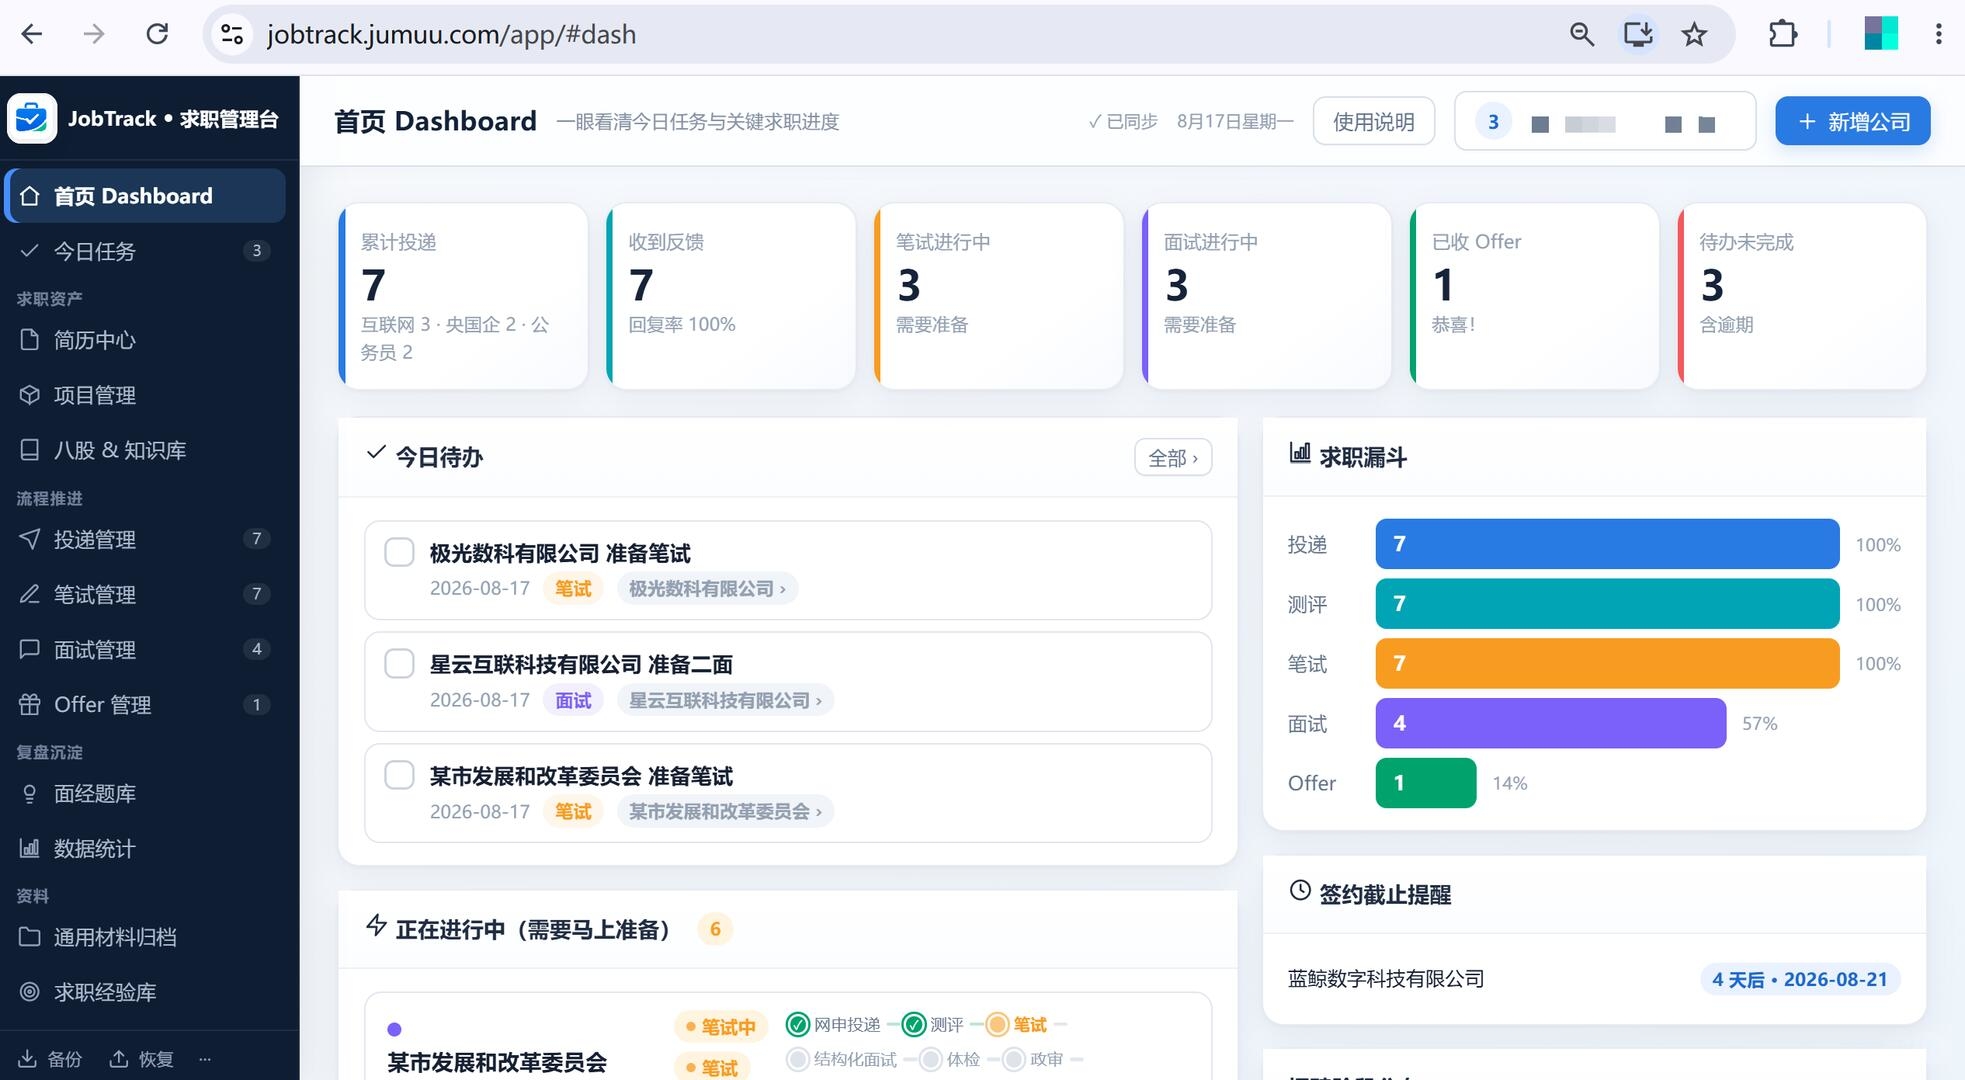Image resolution: width=1965 pixels, height=1080 pixels.
Task: Tick the 星云互联科技有限公司 准备二面 checkbox
Action: (400, 663)
